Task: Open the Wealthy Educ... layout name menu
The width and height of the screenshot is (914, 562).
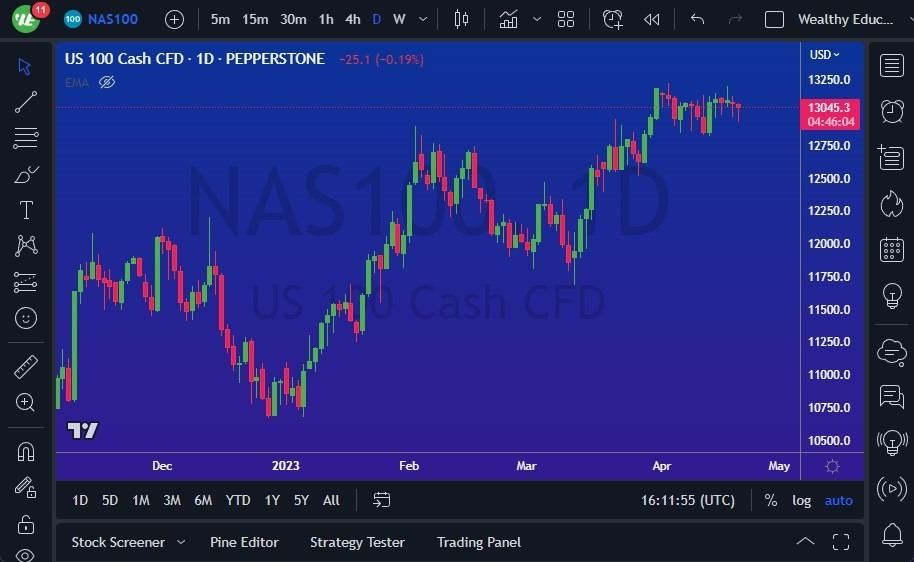Action: pos(845,19)
